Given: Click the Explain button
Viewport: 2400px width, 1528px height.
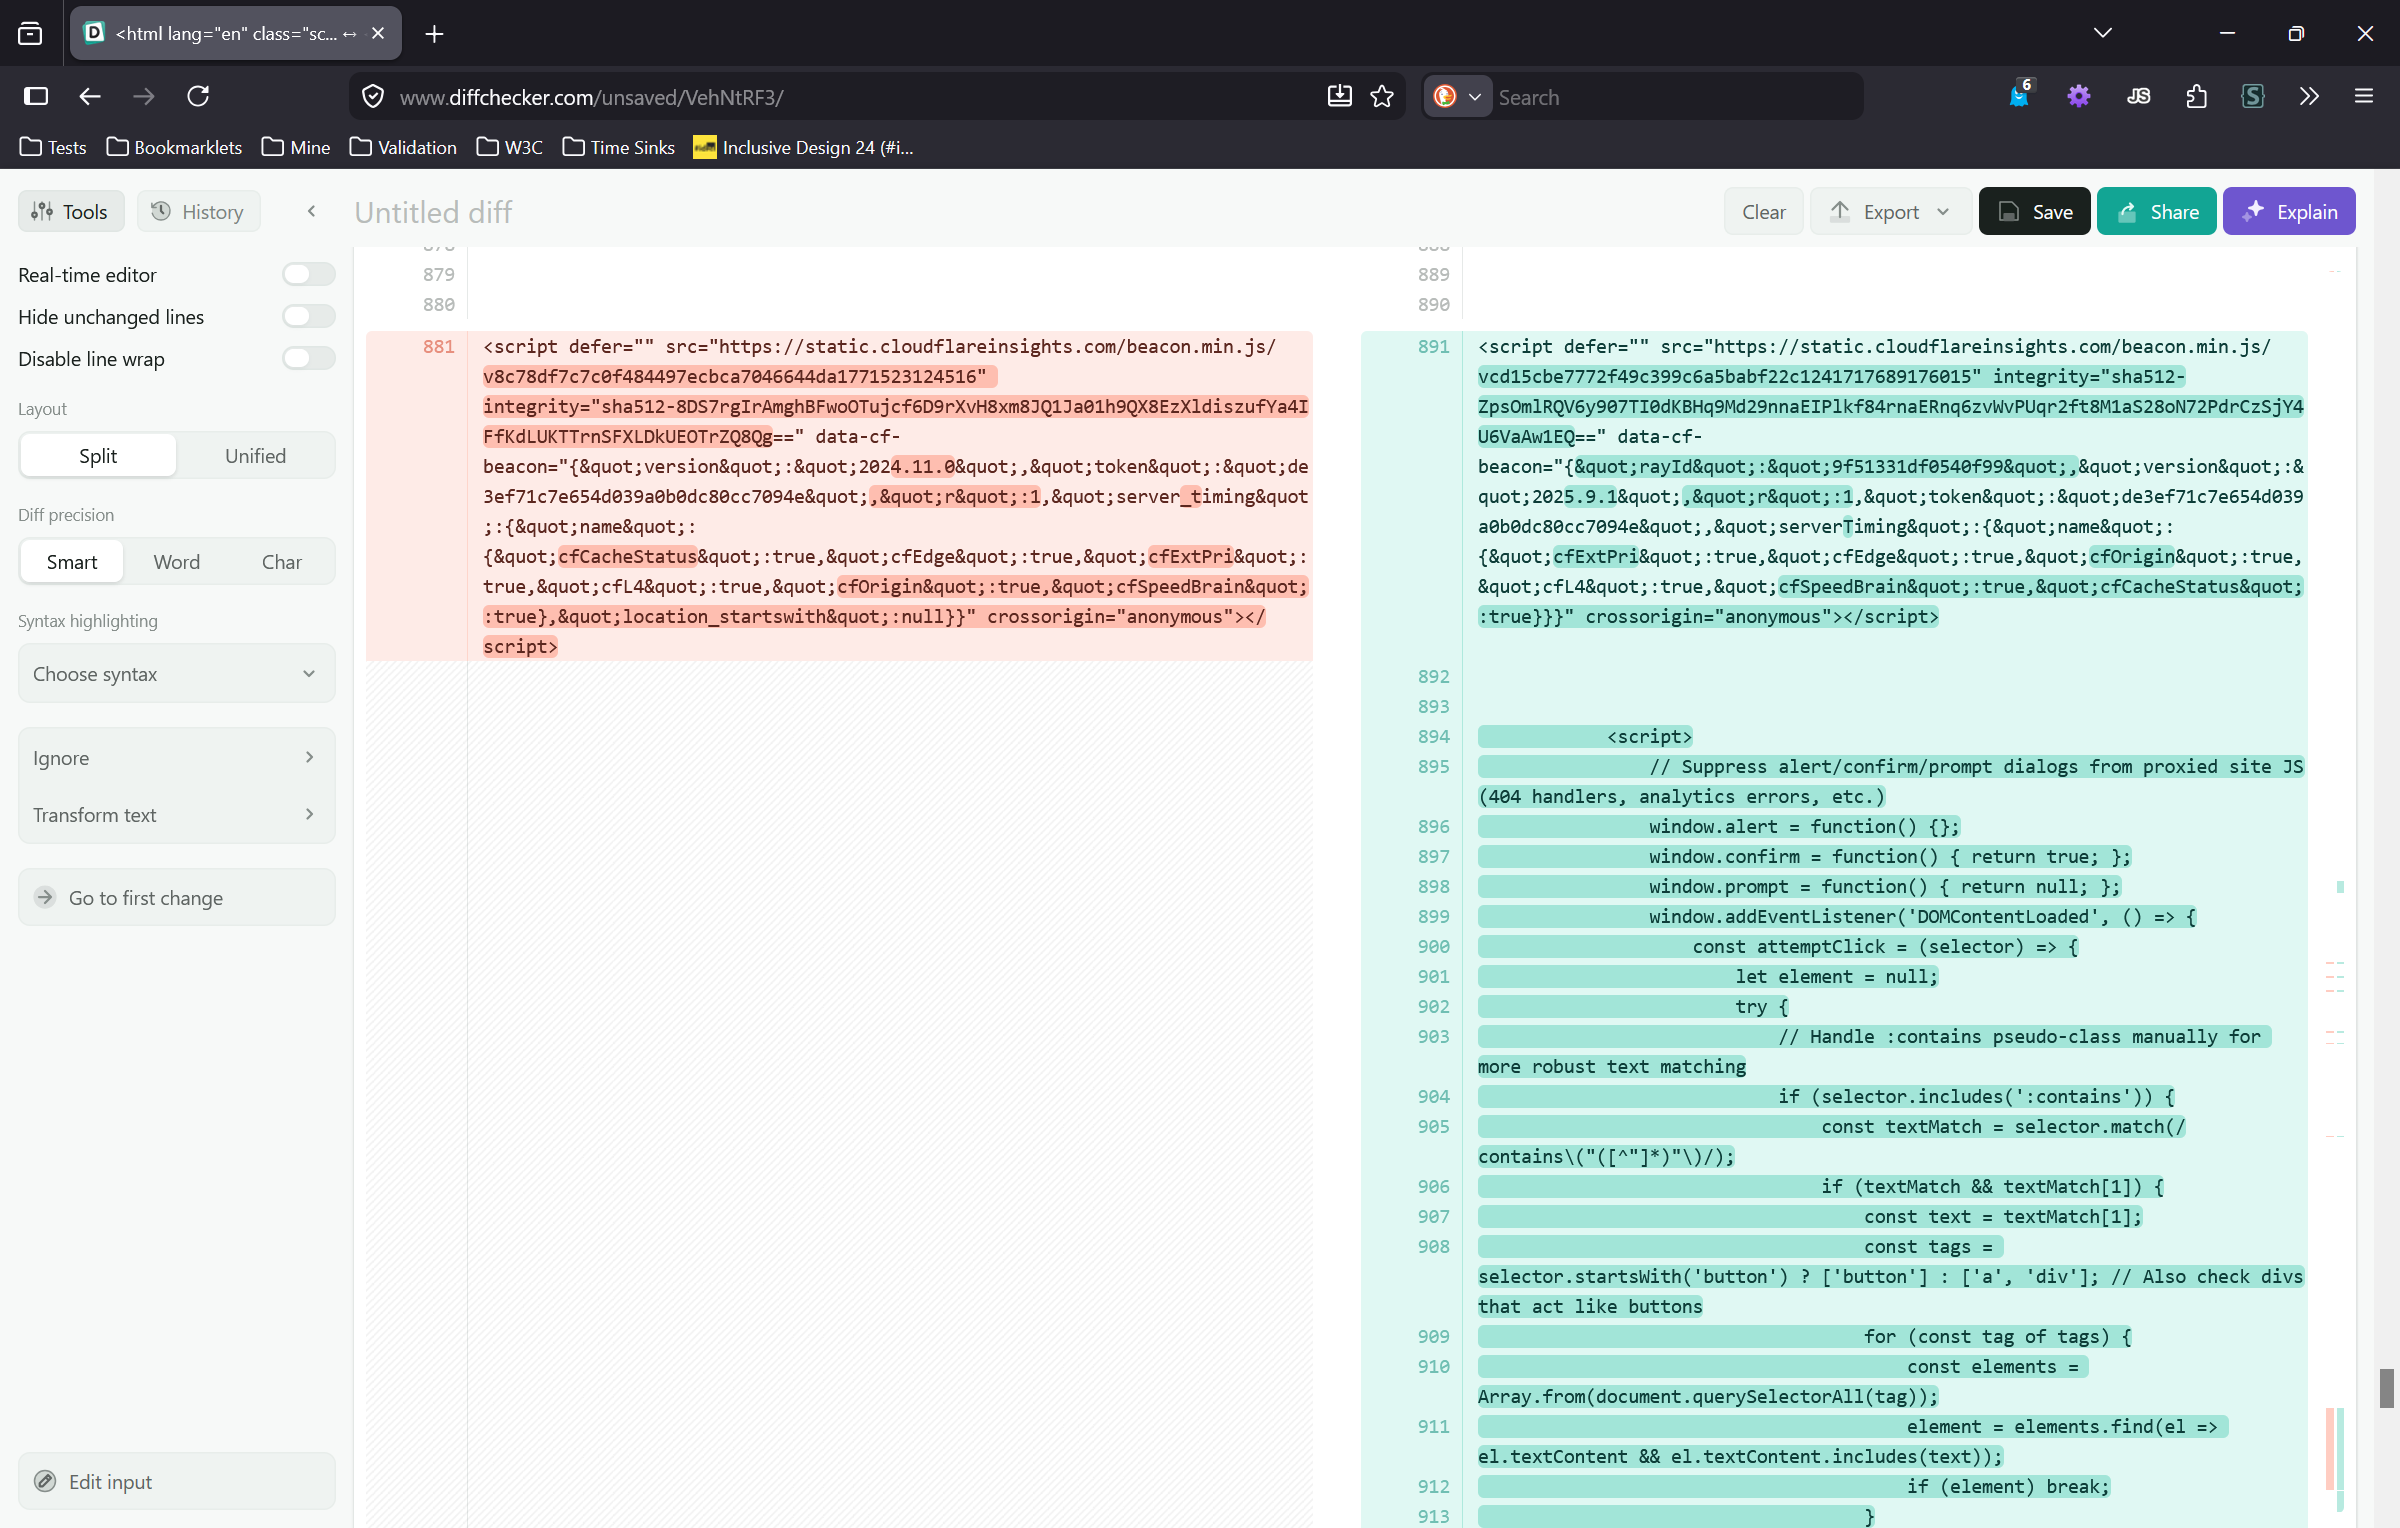Looking at the screenshot, I should pyautogui.click(x=2289, y=211).
